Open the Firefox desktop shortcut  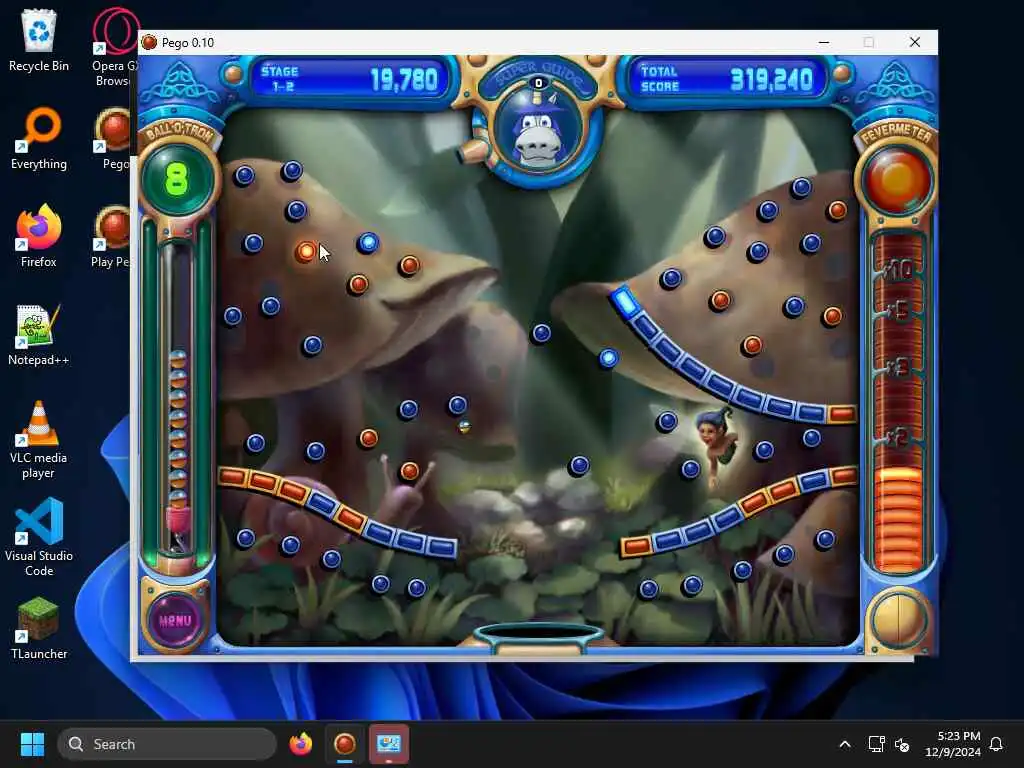(x=39, y=236)
